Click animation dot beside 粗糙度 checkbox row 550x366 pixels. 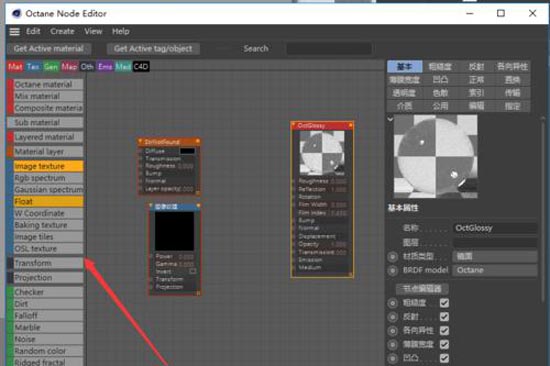[393, 303]
